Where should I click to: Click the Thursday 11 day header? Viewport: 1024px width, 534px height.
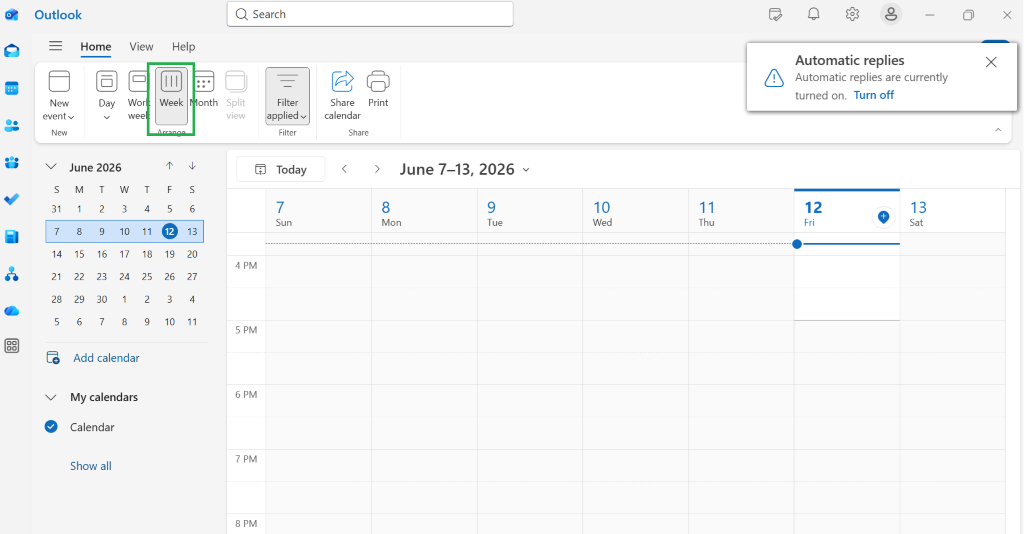(741, 213)
